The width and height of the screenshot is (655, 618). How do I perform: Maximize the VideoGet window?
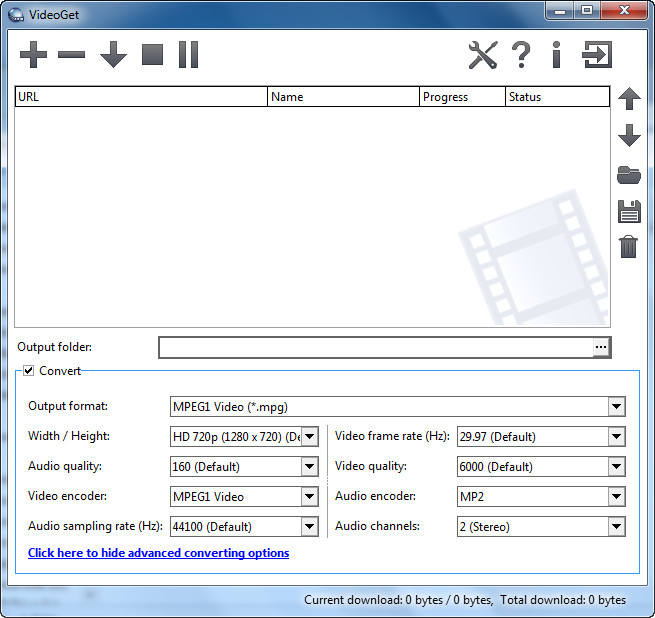(587, 11)
